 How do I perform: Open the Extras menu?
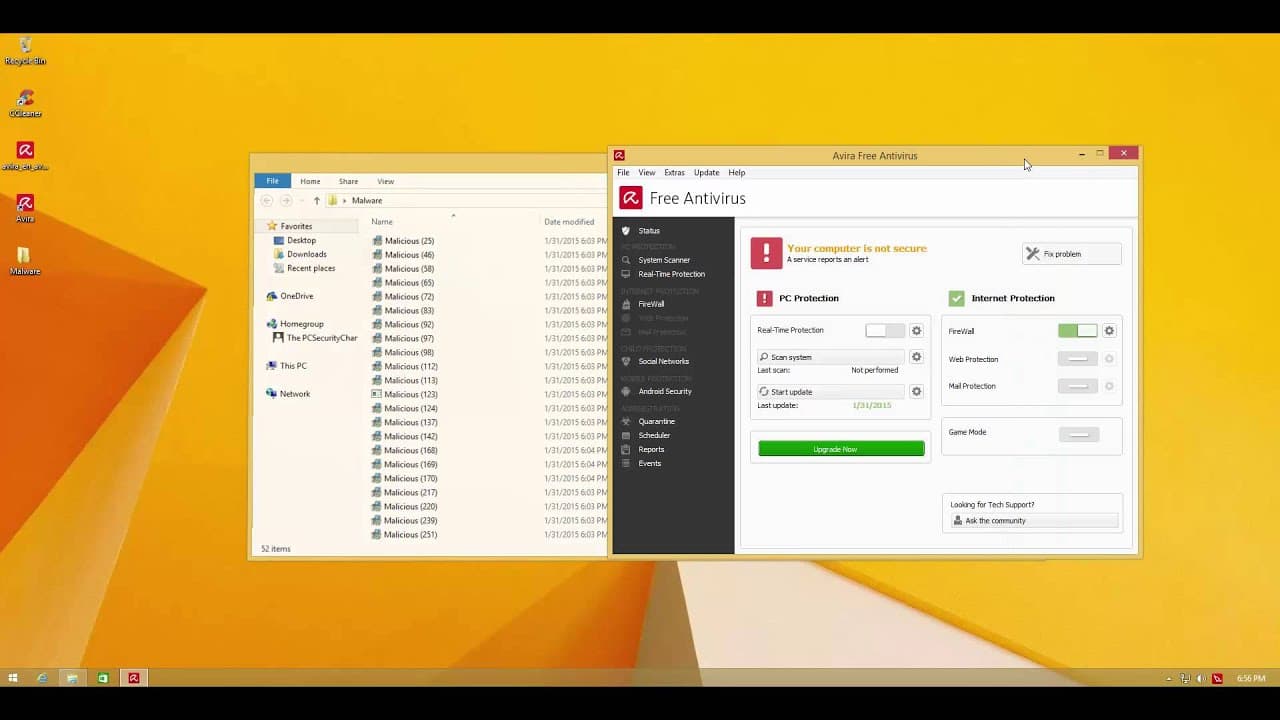coord(674,173)
